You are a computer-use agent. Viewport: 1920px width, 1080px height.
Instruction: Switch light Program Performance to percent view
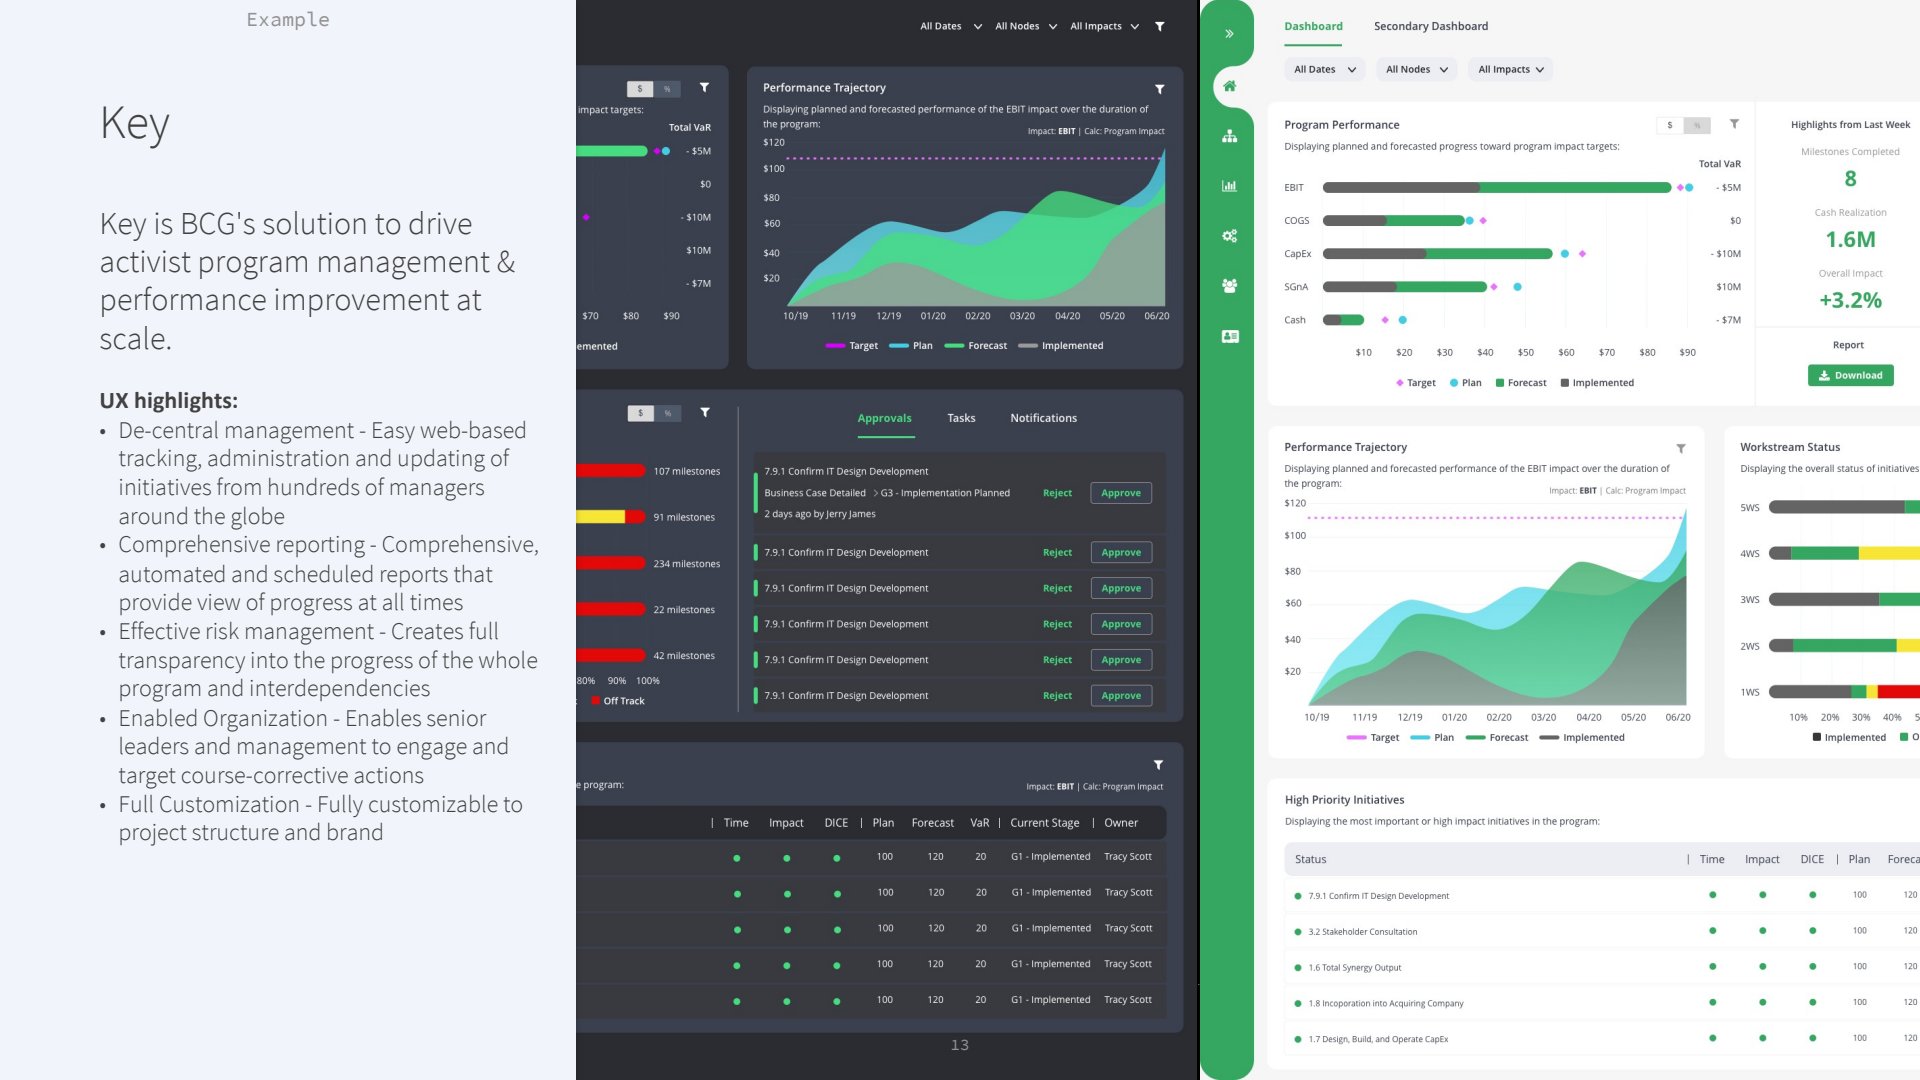[1697, 126]
